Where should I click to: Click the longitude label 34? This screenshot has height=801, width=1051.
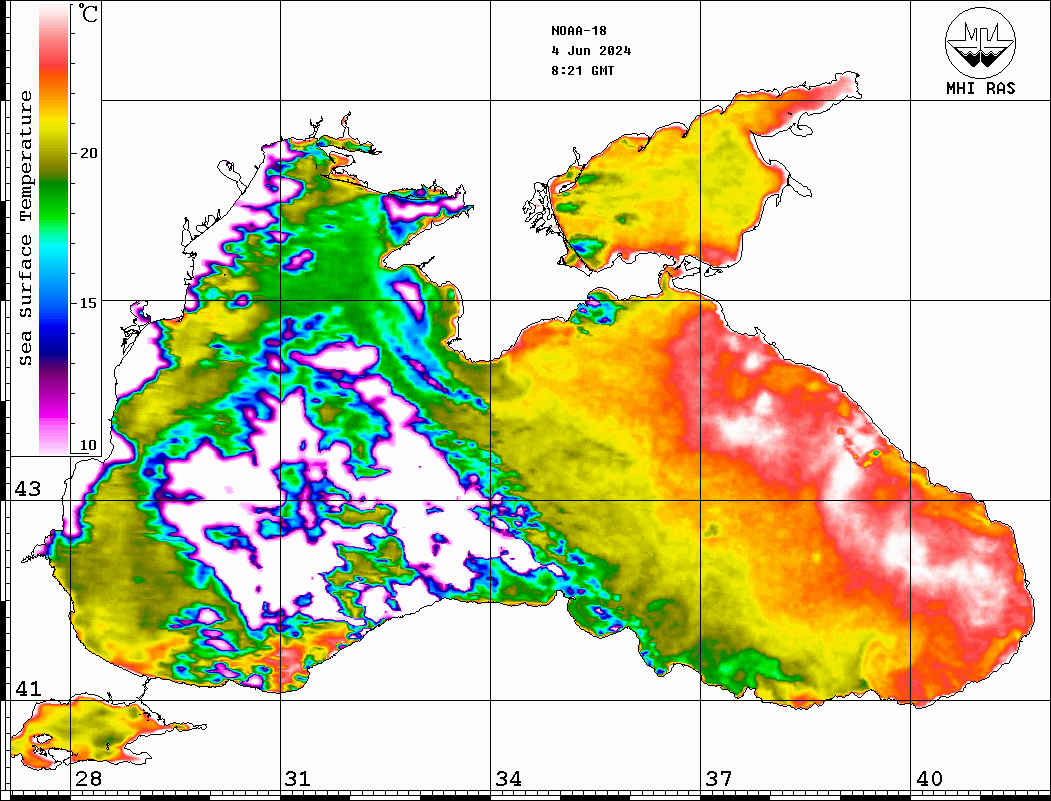tap(508, 779)
